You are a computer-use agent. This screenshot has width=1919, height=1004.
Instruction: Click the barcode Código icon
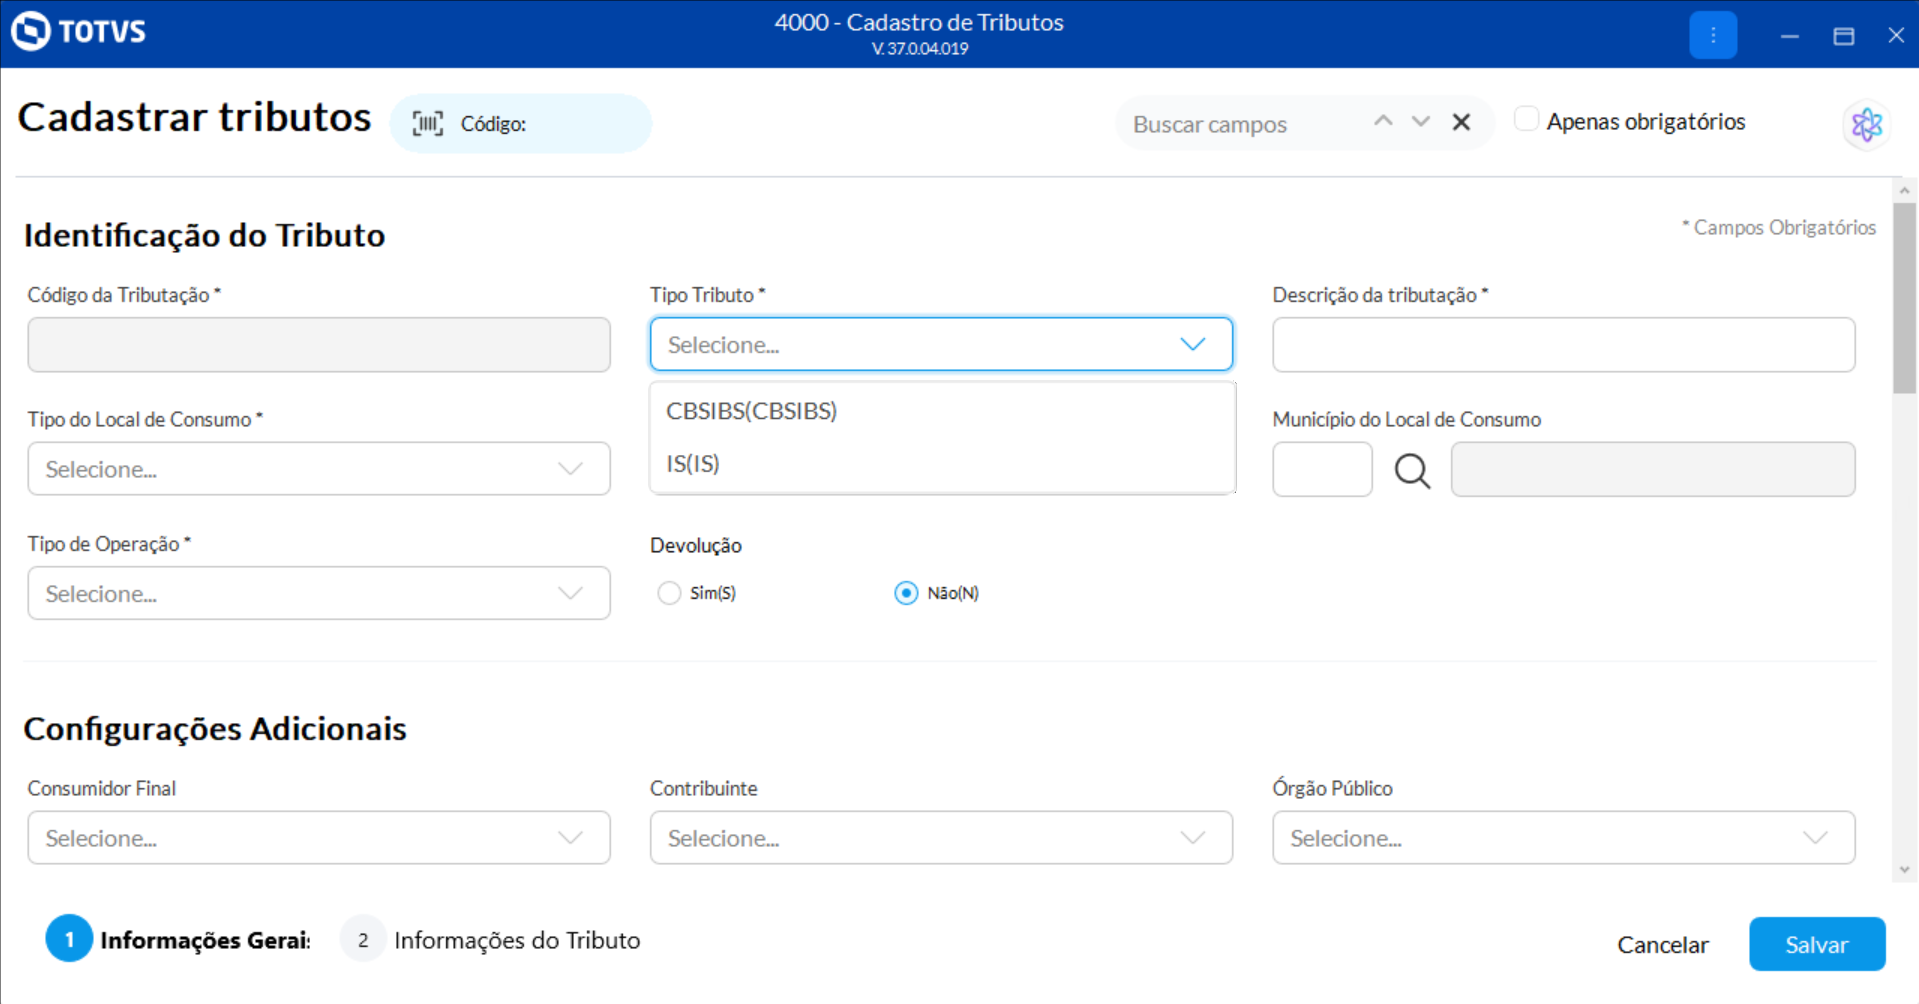pyautogui.click(x=428, y=124)
